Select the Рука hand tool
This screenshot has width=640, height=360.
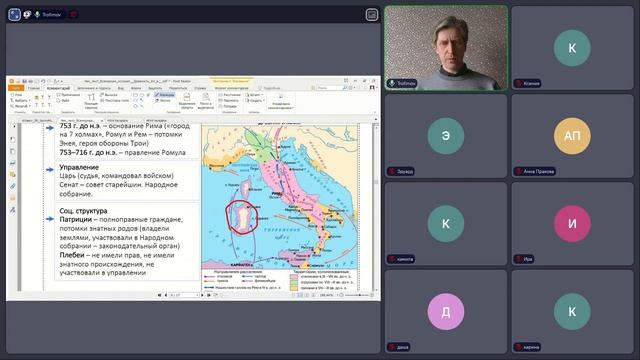(x=16, y=95)
